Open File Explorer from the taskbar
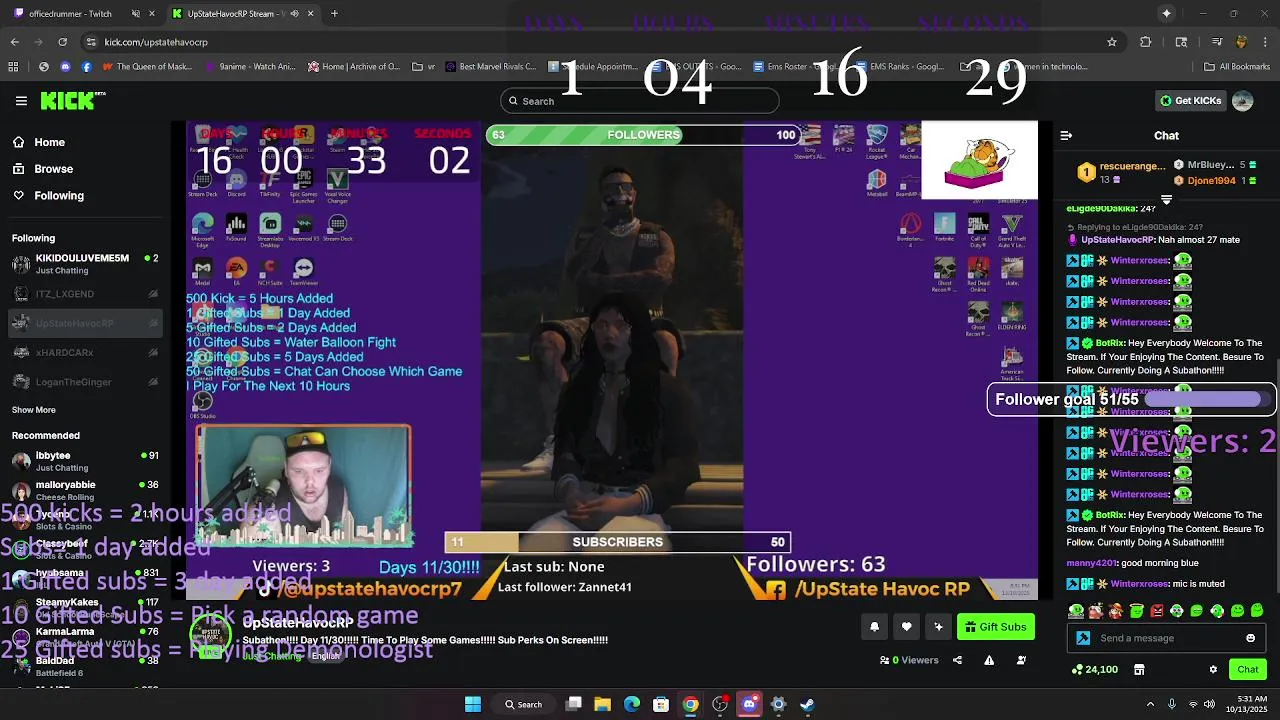The height and width of the screenshot is (720, 1280). (x=603, y=704)
